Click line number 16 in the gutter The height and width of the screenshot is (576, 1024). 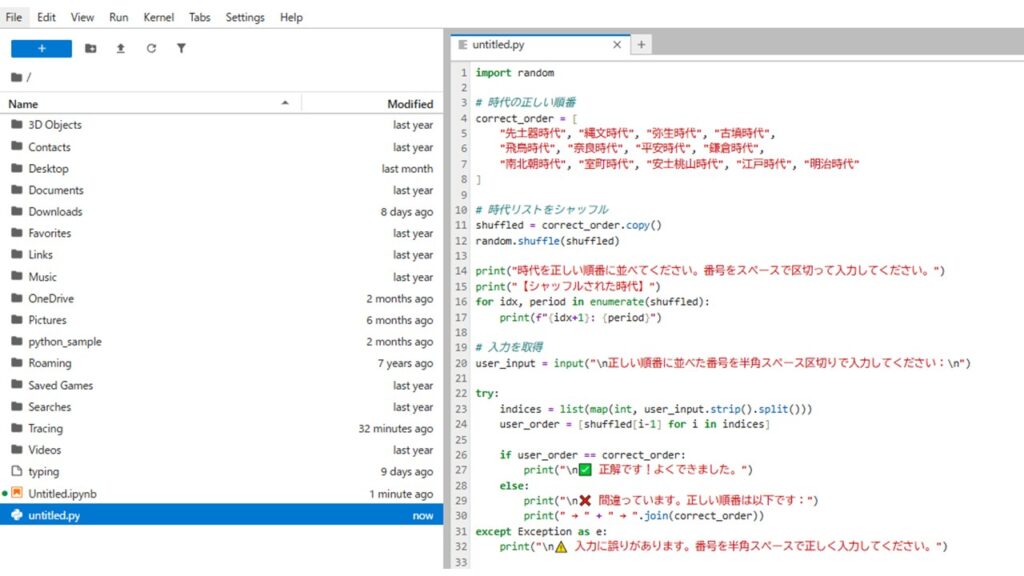[461, 302]
